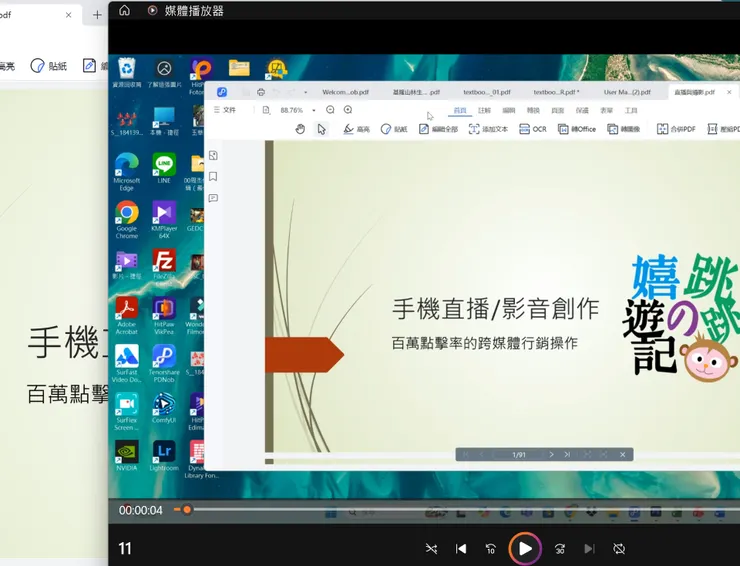The width and height of the screenshot is (740, 566).
Task: Run OCR on the PDF
Action: [x=532, y=129]
